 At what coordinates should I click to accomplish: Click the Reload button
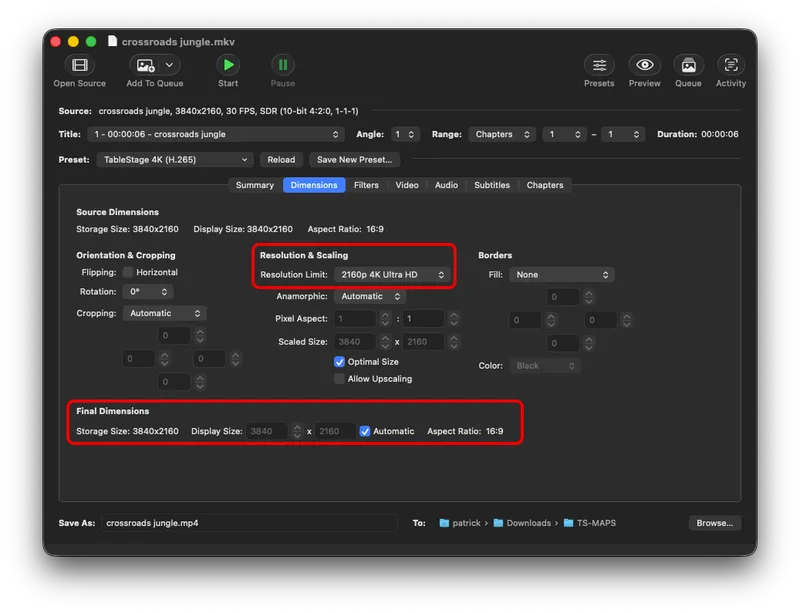tap(281, 160)
